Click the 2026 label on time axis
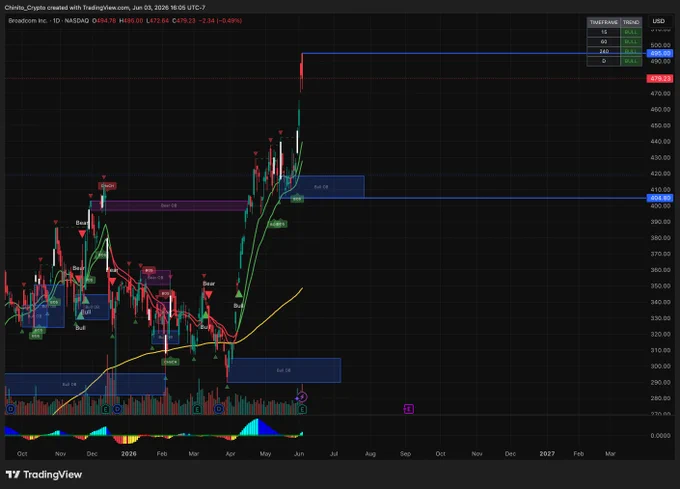The height and width of the screenshot is (489, 680). point(129,453)
